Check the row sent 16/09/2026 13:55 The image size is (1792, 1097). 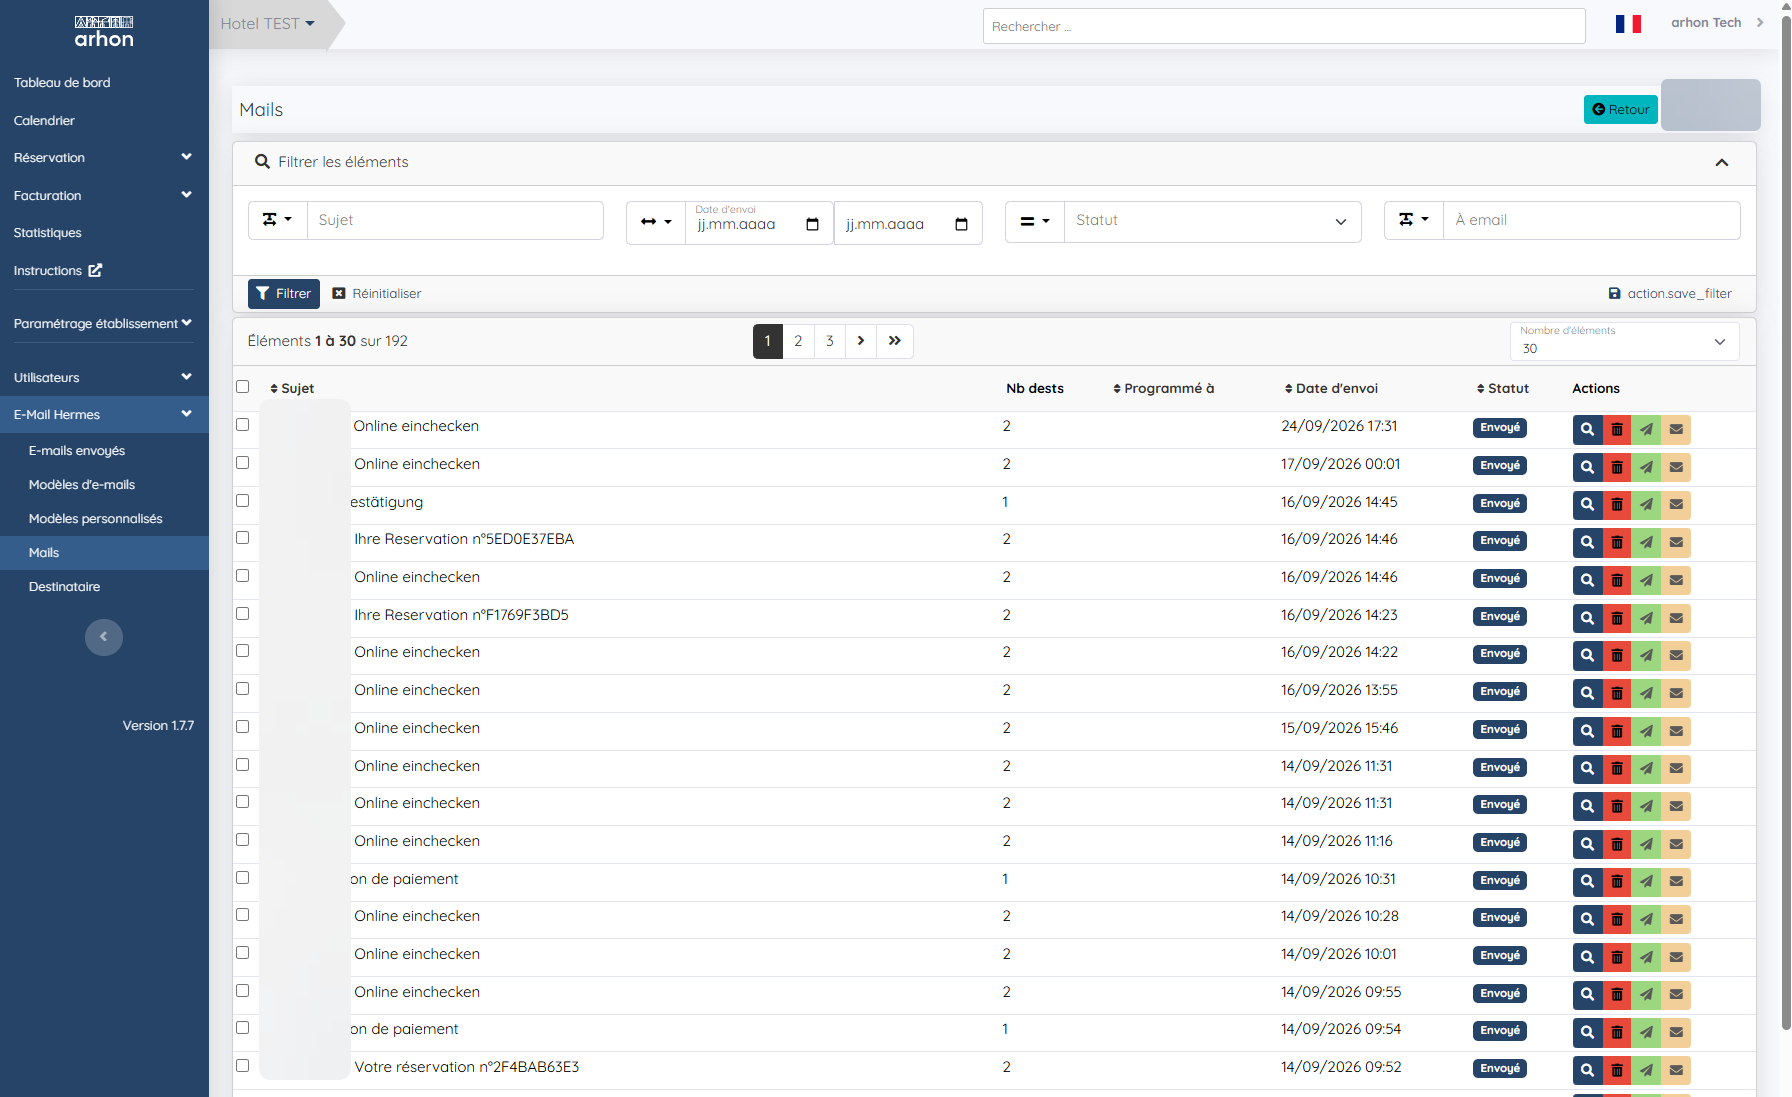coord(242,689)
